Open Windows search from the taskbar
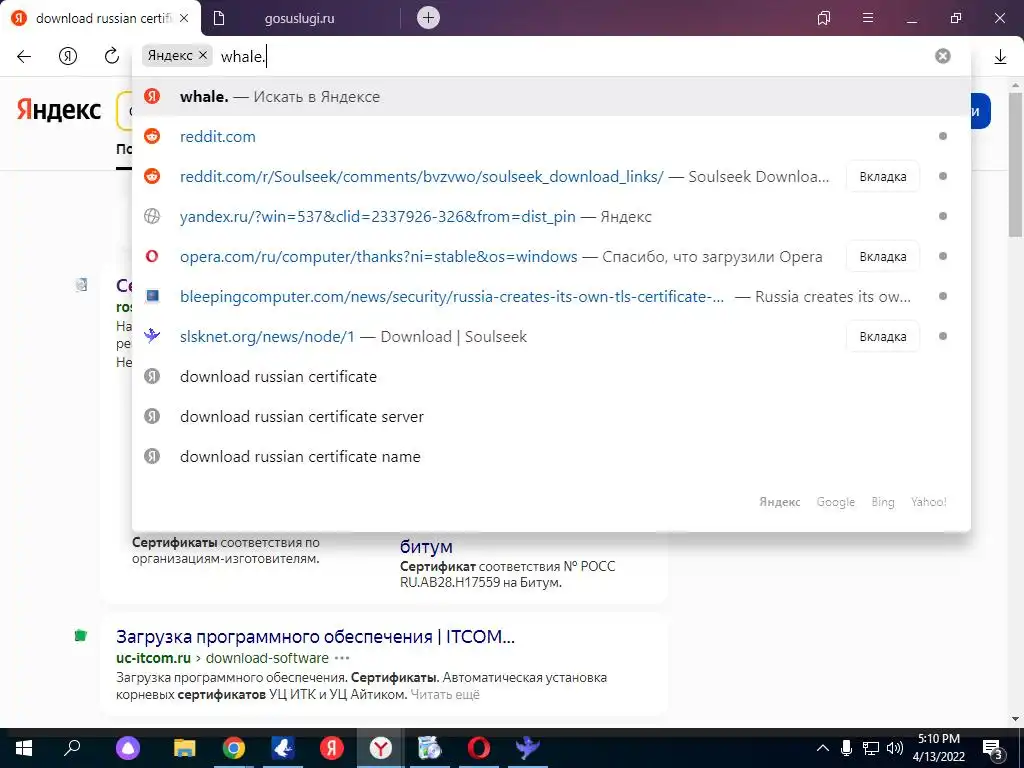Viewport: 1024px width, 768px height. coord(72,748)
